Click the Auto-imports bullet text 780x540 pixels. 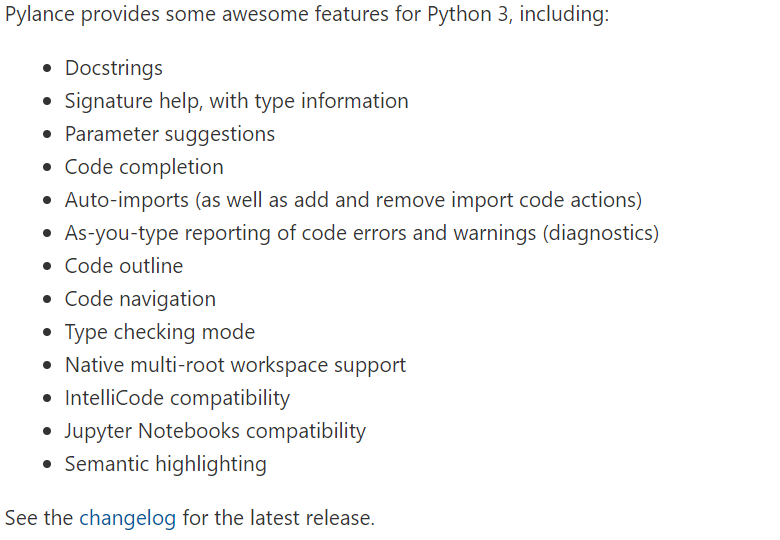pyautogui.click(x=354, y=200)
